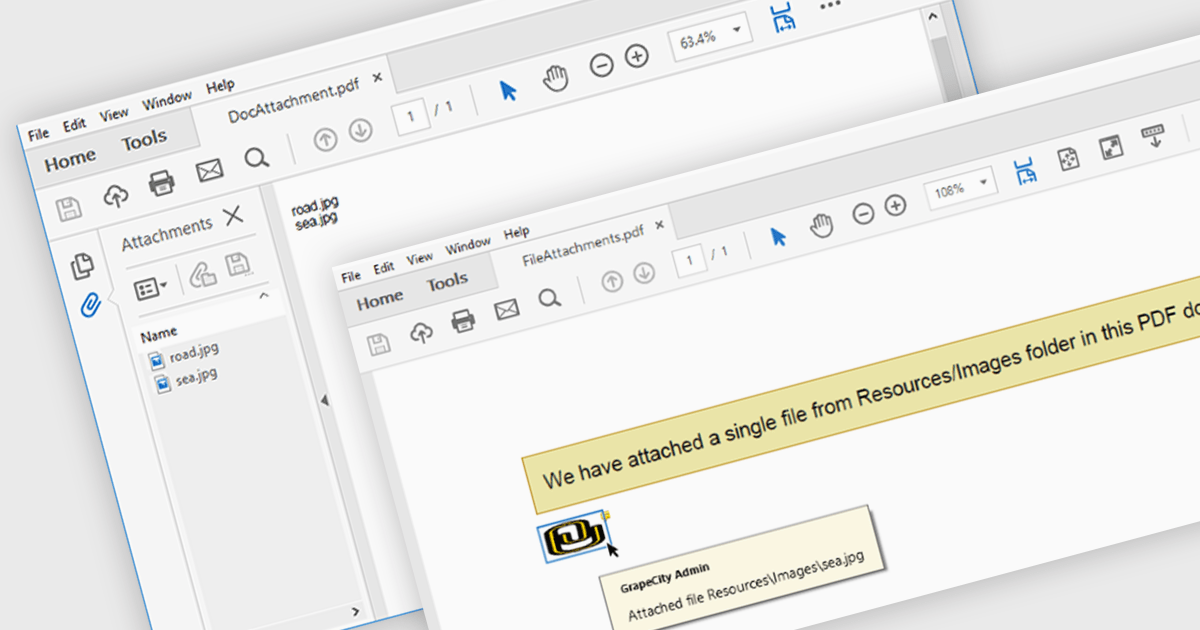Click page number field in DocAttachment window
Image resolution: width=1200 pixels, height=630 pixels.
coord(411,117)
